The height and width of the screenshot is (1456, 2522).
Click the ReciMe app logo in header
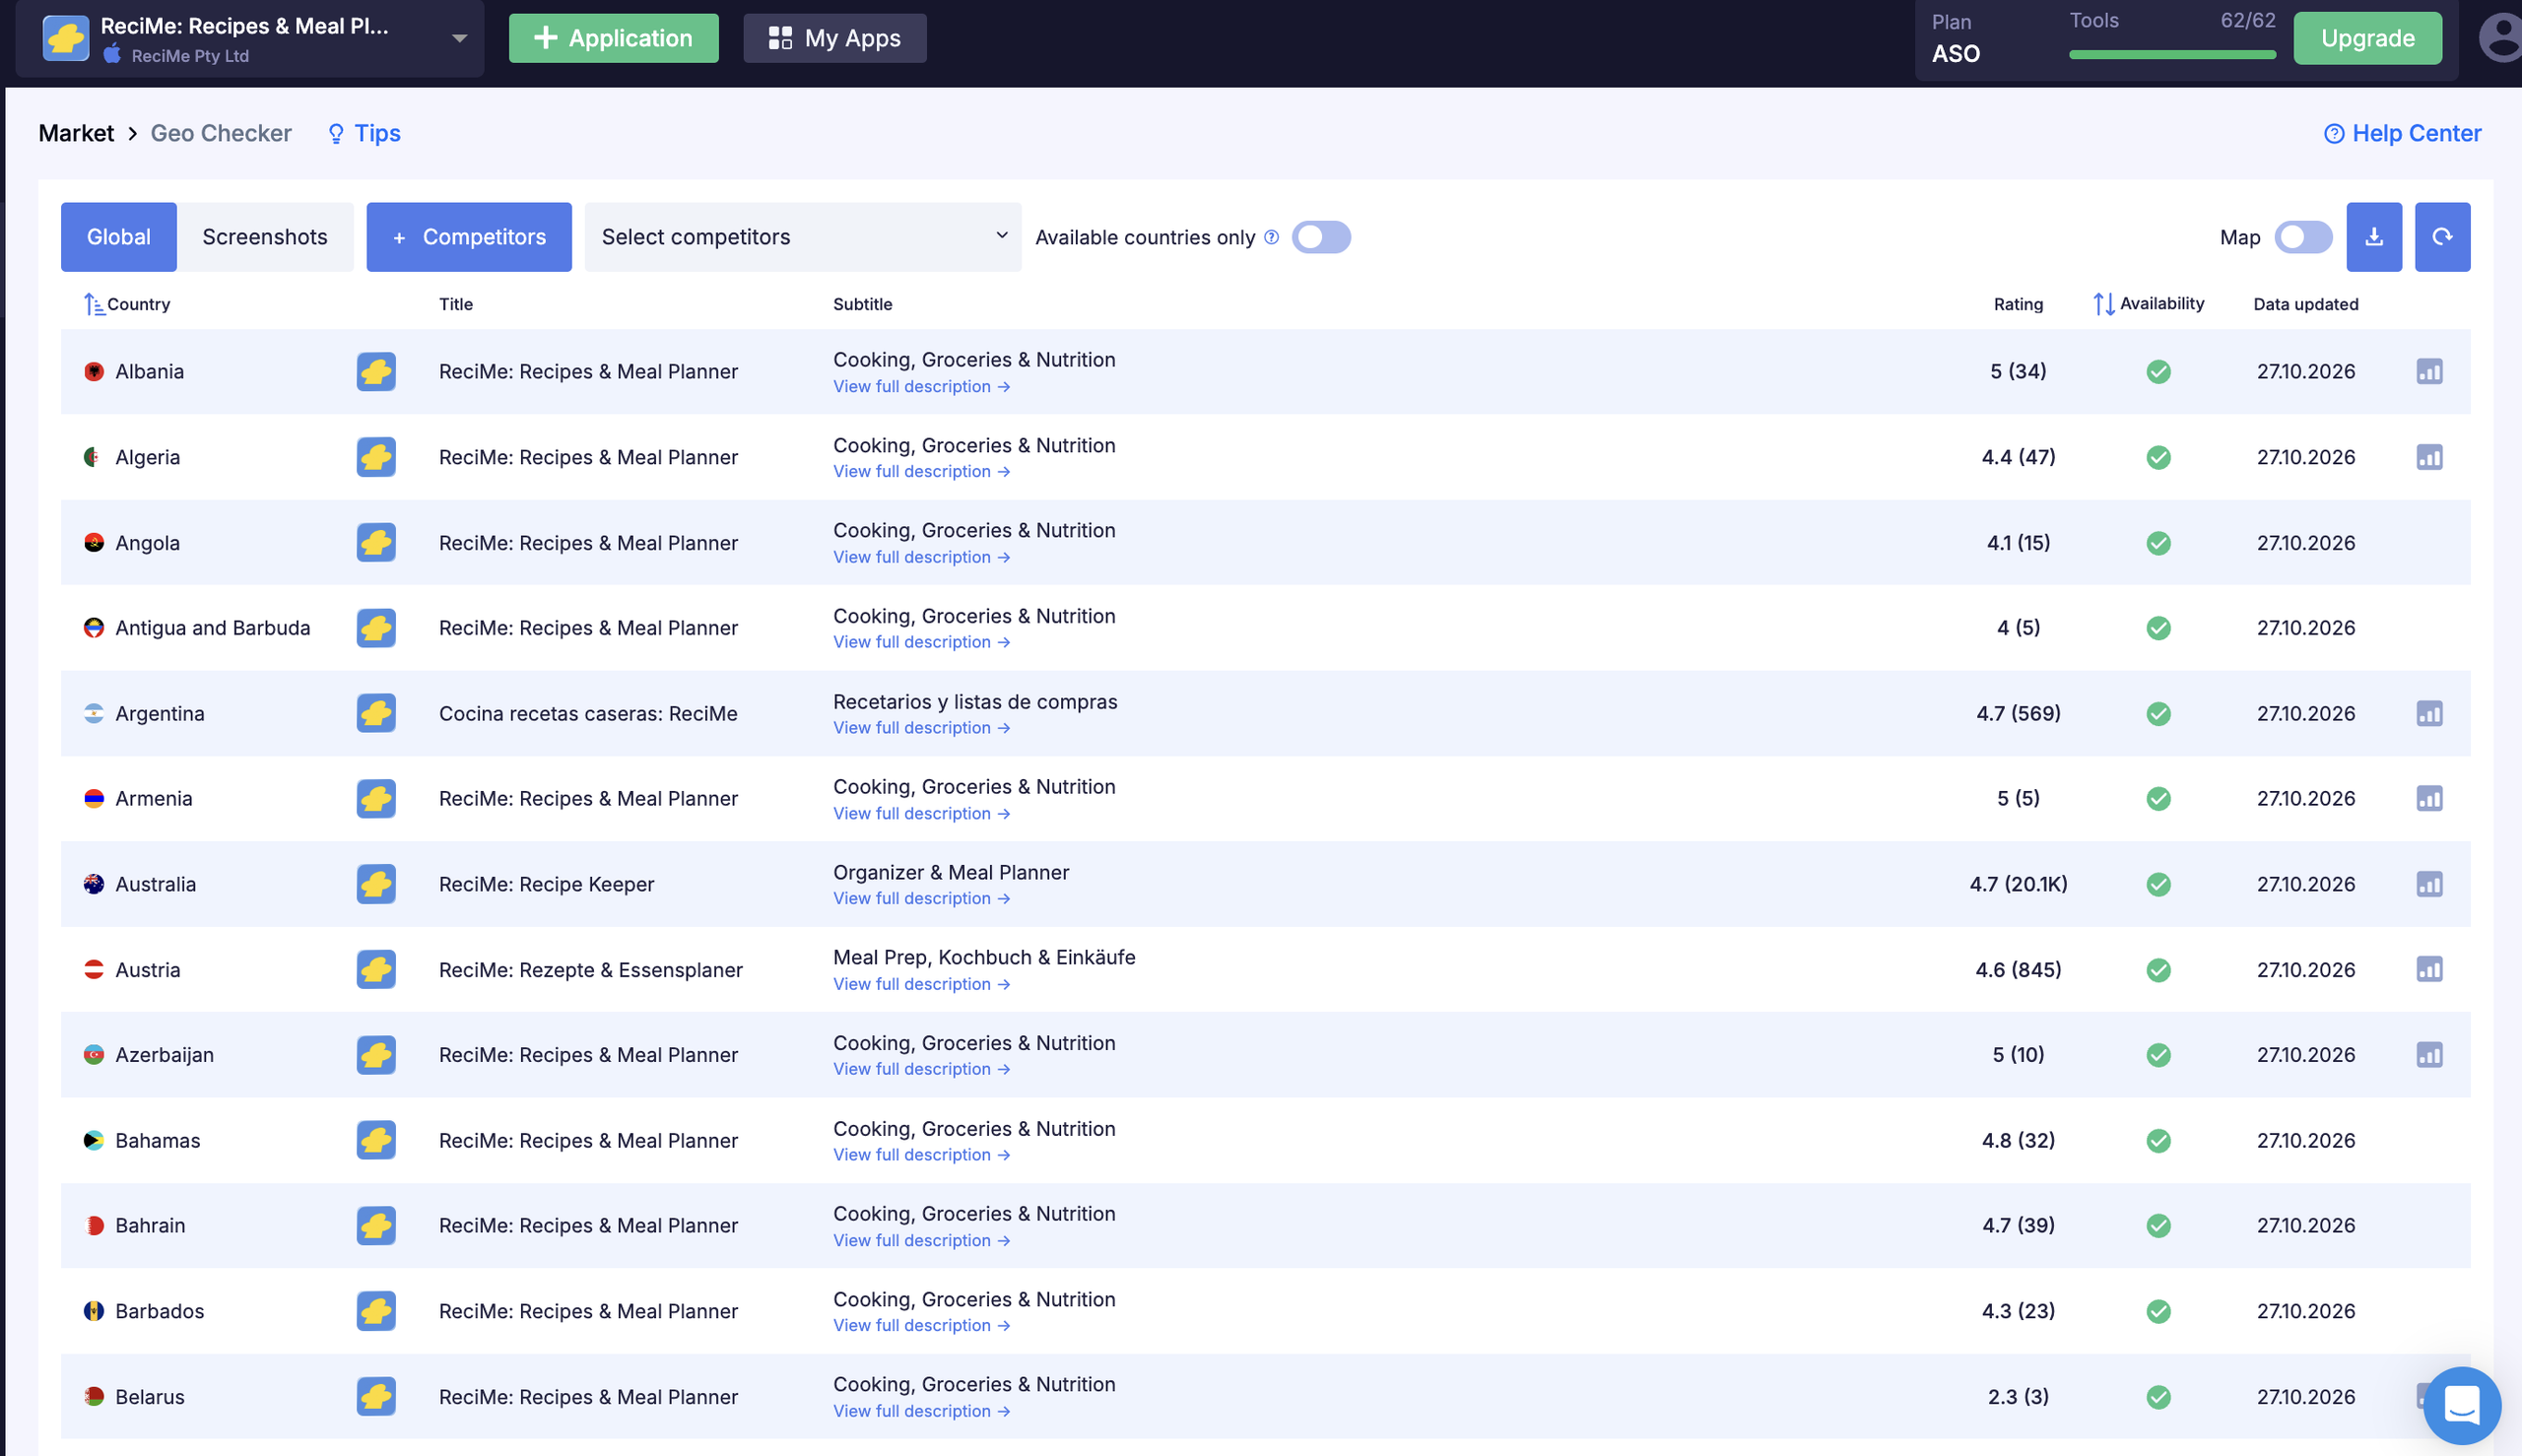pos(66,38)
